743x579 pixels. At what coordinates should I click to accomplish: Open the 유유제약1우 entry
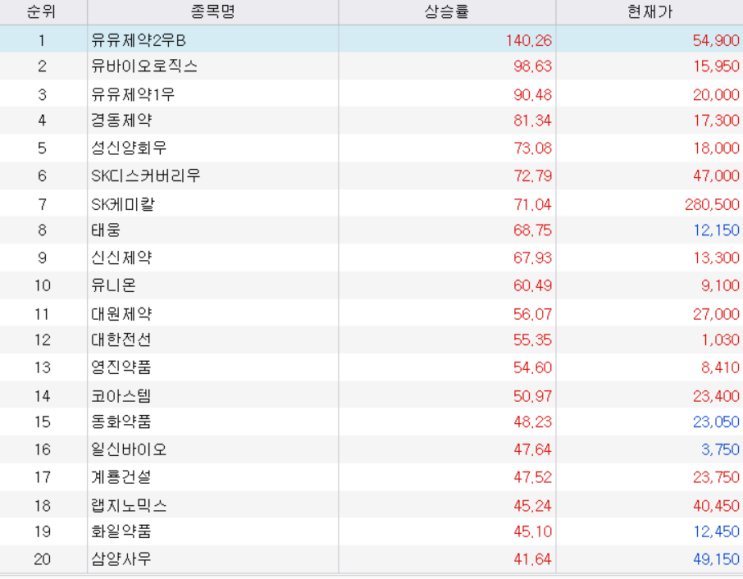[133, 94]
